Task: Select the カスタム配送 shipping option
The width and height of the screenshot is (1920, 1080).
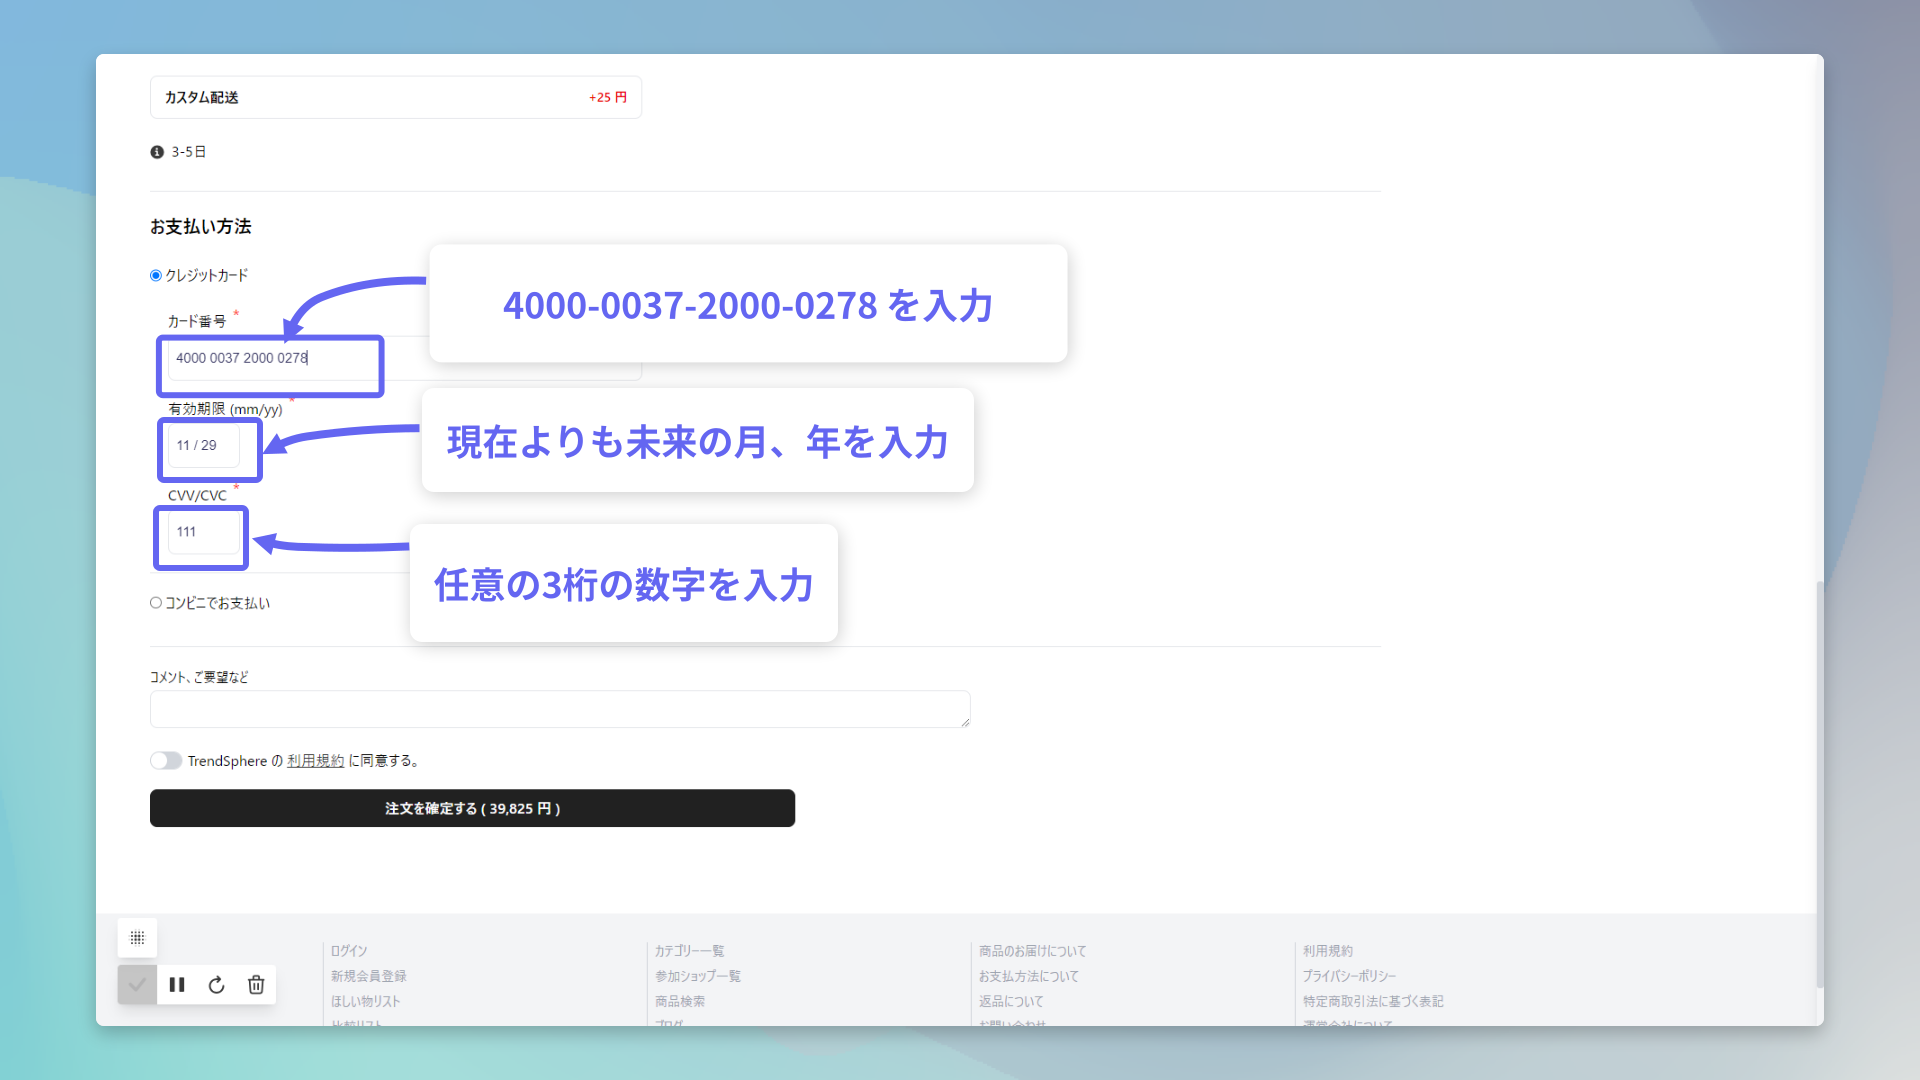Action: point(395,98)
